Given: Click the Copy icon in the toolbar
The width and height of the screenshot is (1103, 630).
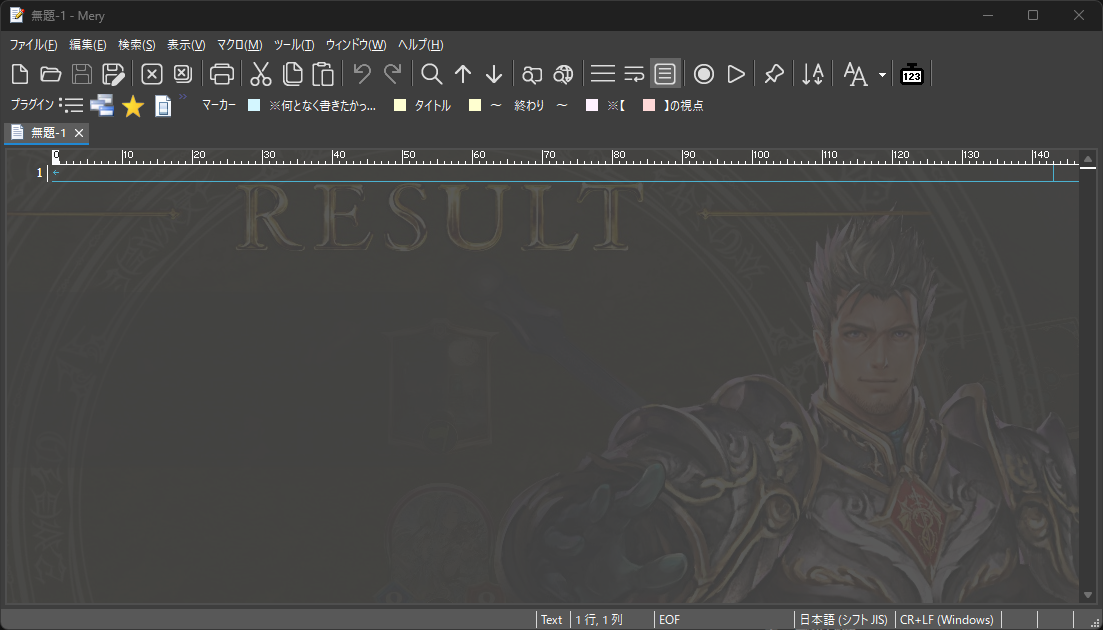Looking at the screenshot, I should click(292, 74).
